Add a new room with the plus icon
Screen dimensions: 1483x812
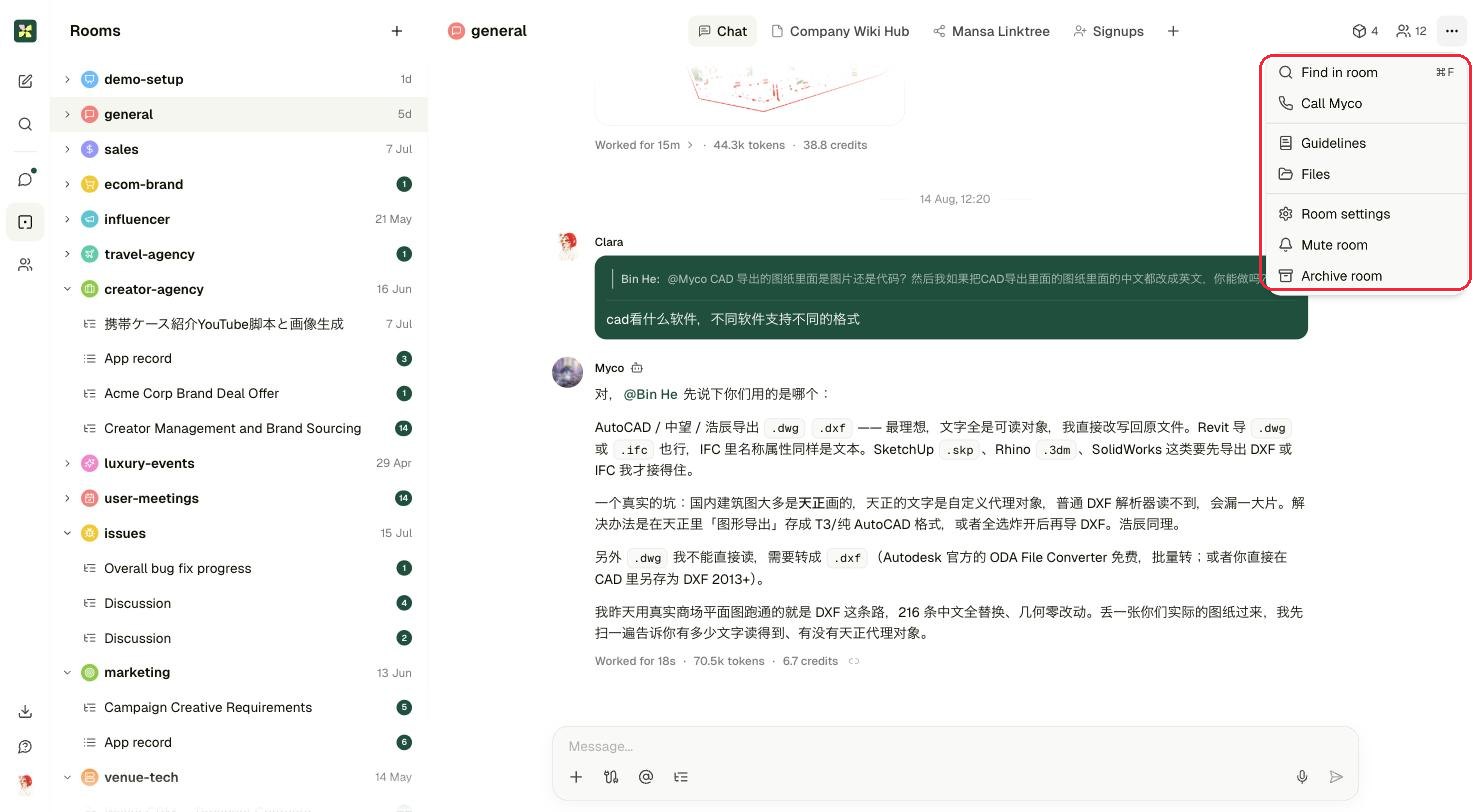396,31
